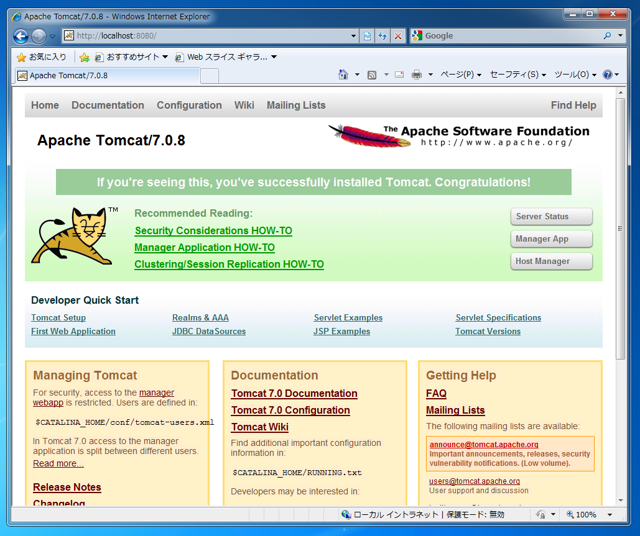Click the Server Status button
Screen dimensions: 640x536
[x=551, y=216]
